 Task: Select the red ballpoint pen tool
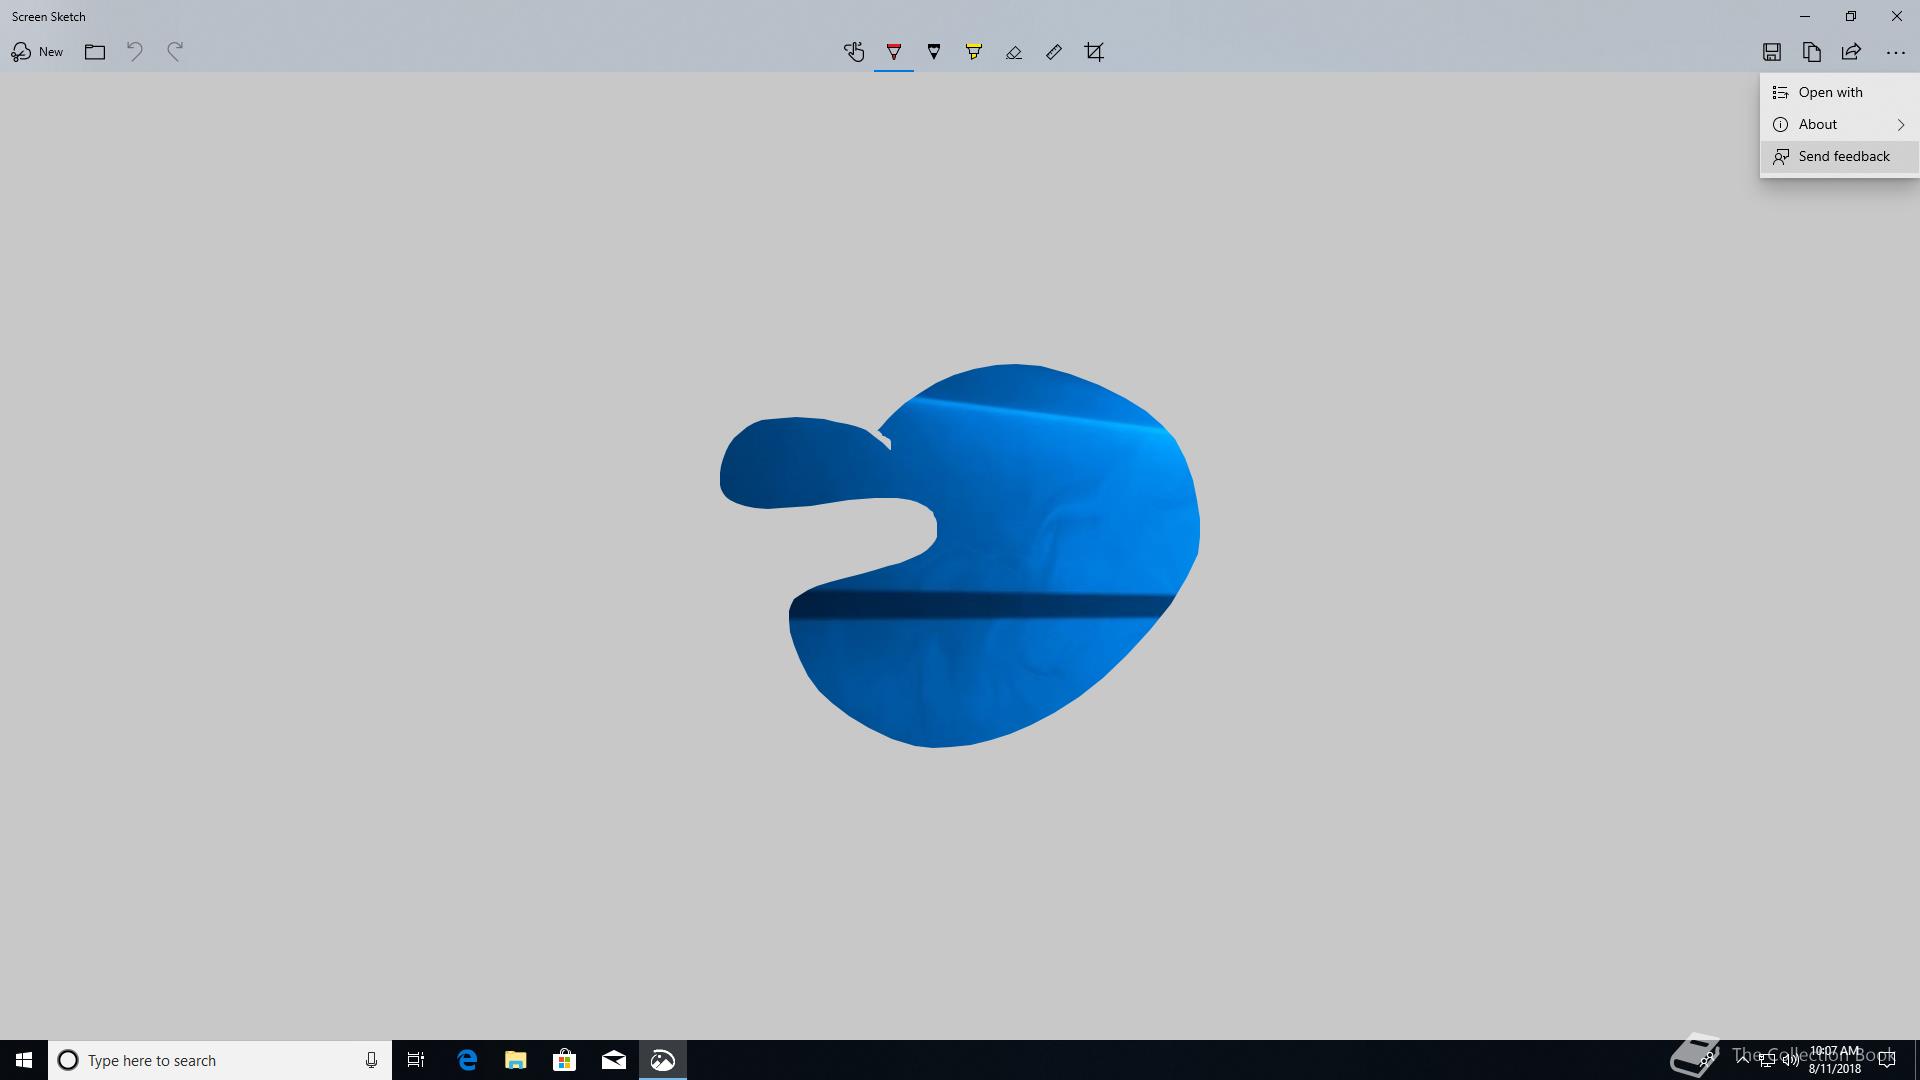(x=894, y=52)
